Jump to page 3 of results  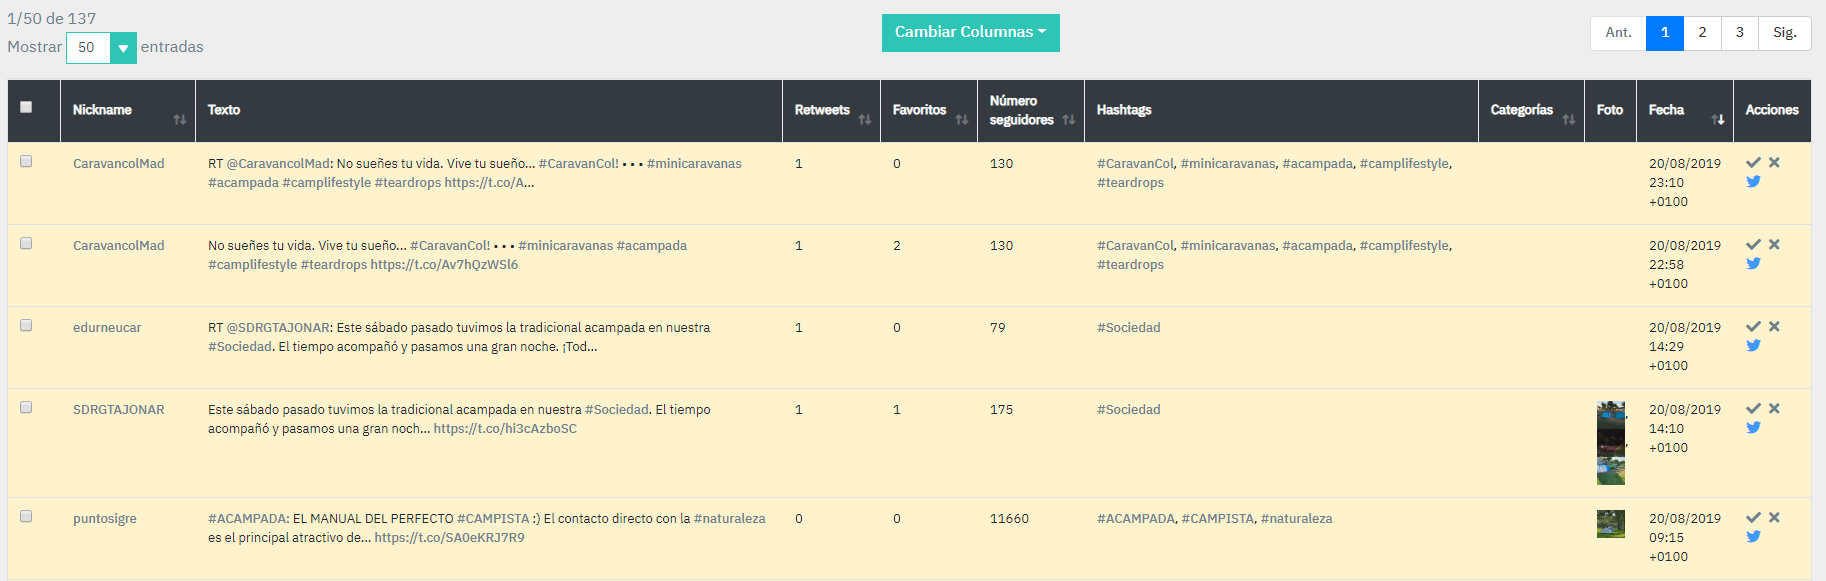coord(1740,33)
